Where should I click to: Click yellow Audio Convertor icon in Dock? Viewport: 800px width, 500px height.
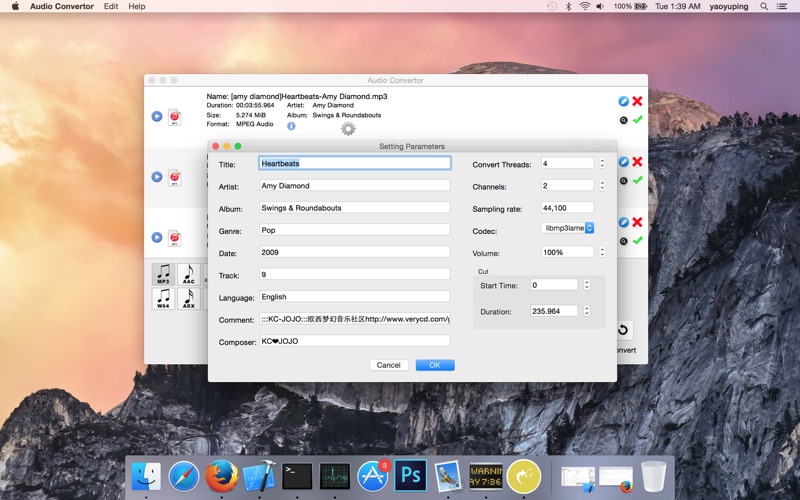tap(523, 476)
